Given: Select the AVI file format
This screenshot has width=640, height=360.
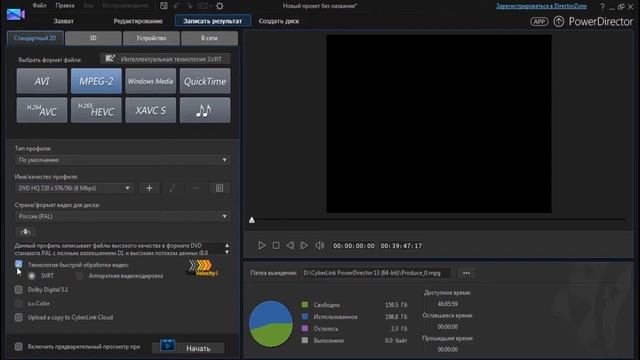Looking at the screenshot, I should pos(42,81).
